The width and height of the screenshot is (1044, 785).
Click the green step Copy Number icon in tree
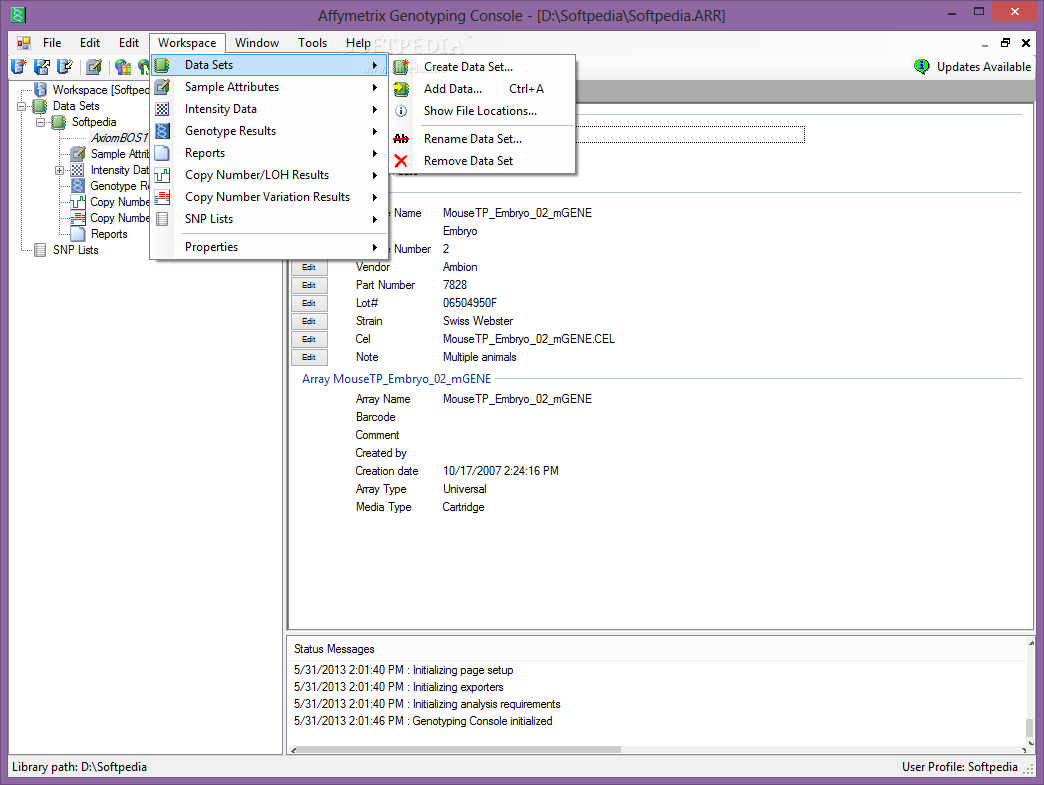pyautogui.click(x=78, y=202)
